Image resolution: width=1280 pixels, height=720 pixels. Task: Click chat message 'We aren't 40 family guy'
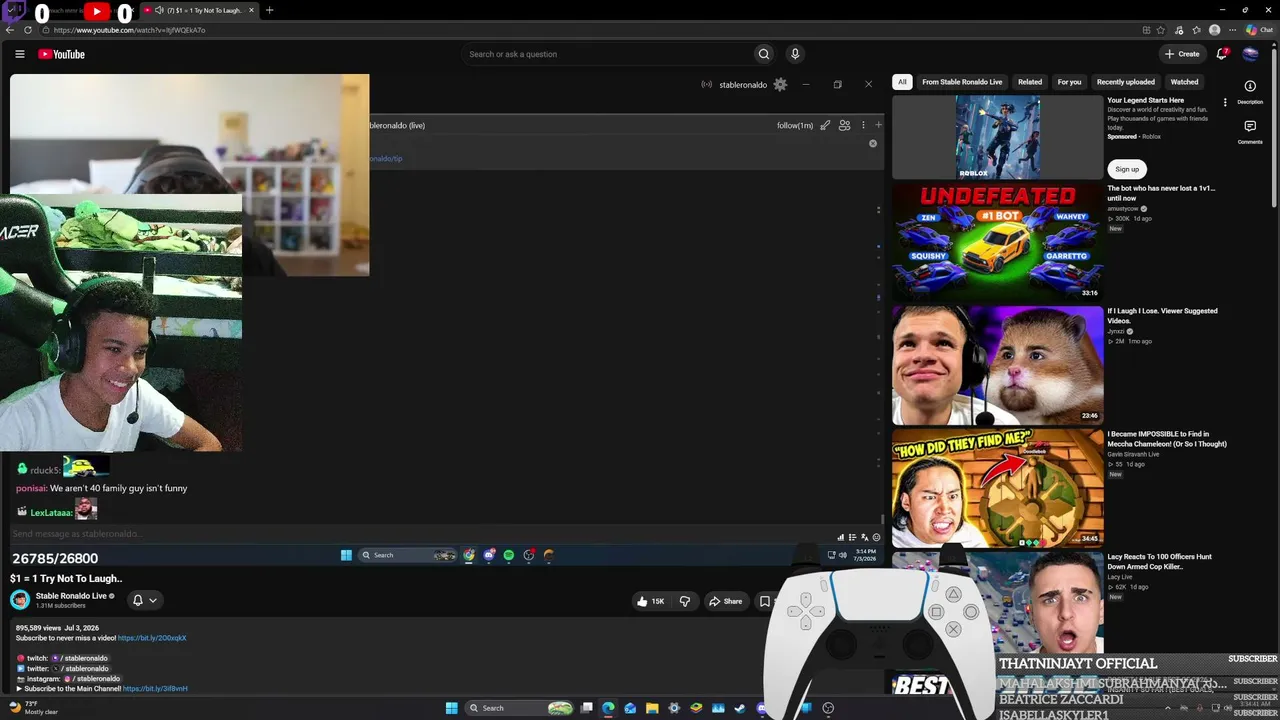coord(119,488)
